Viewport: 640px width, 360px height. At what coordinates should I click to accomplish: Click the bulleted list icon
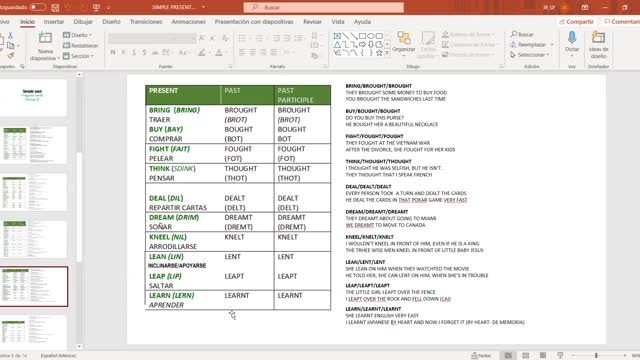click(242, 38)
